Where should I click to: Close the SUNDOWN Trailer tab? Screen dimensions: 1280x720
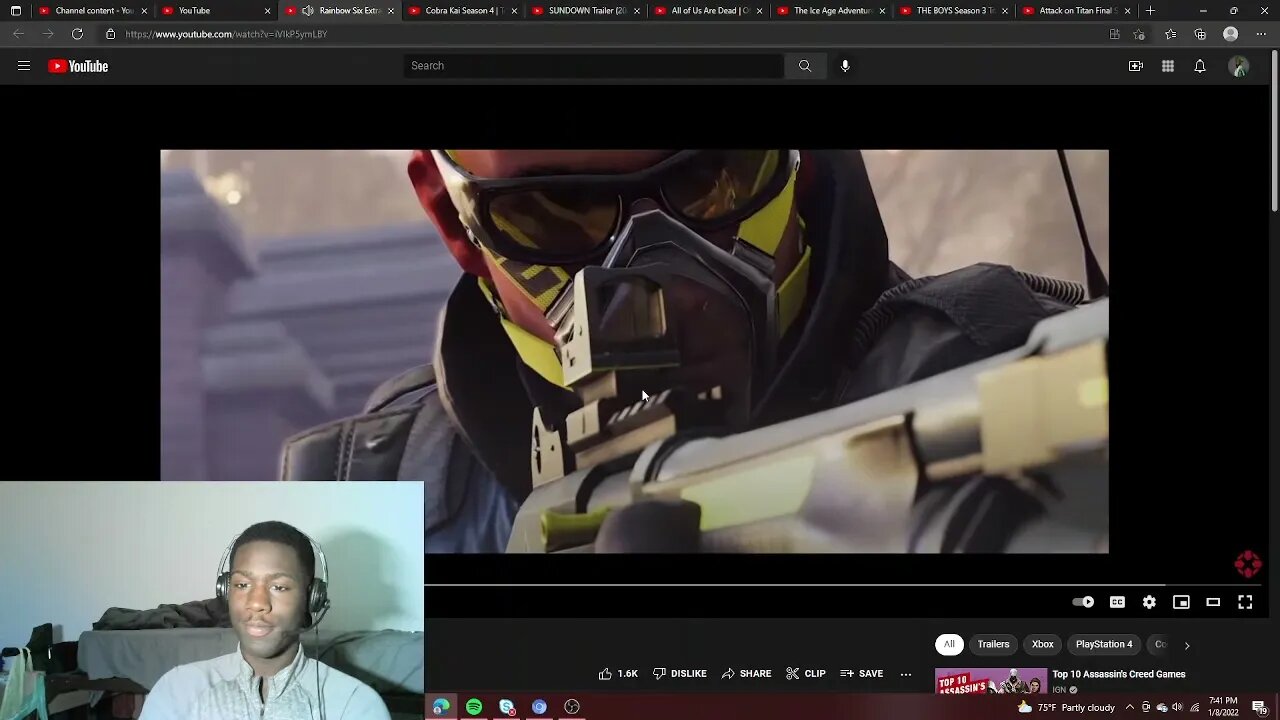(637, 11)
